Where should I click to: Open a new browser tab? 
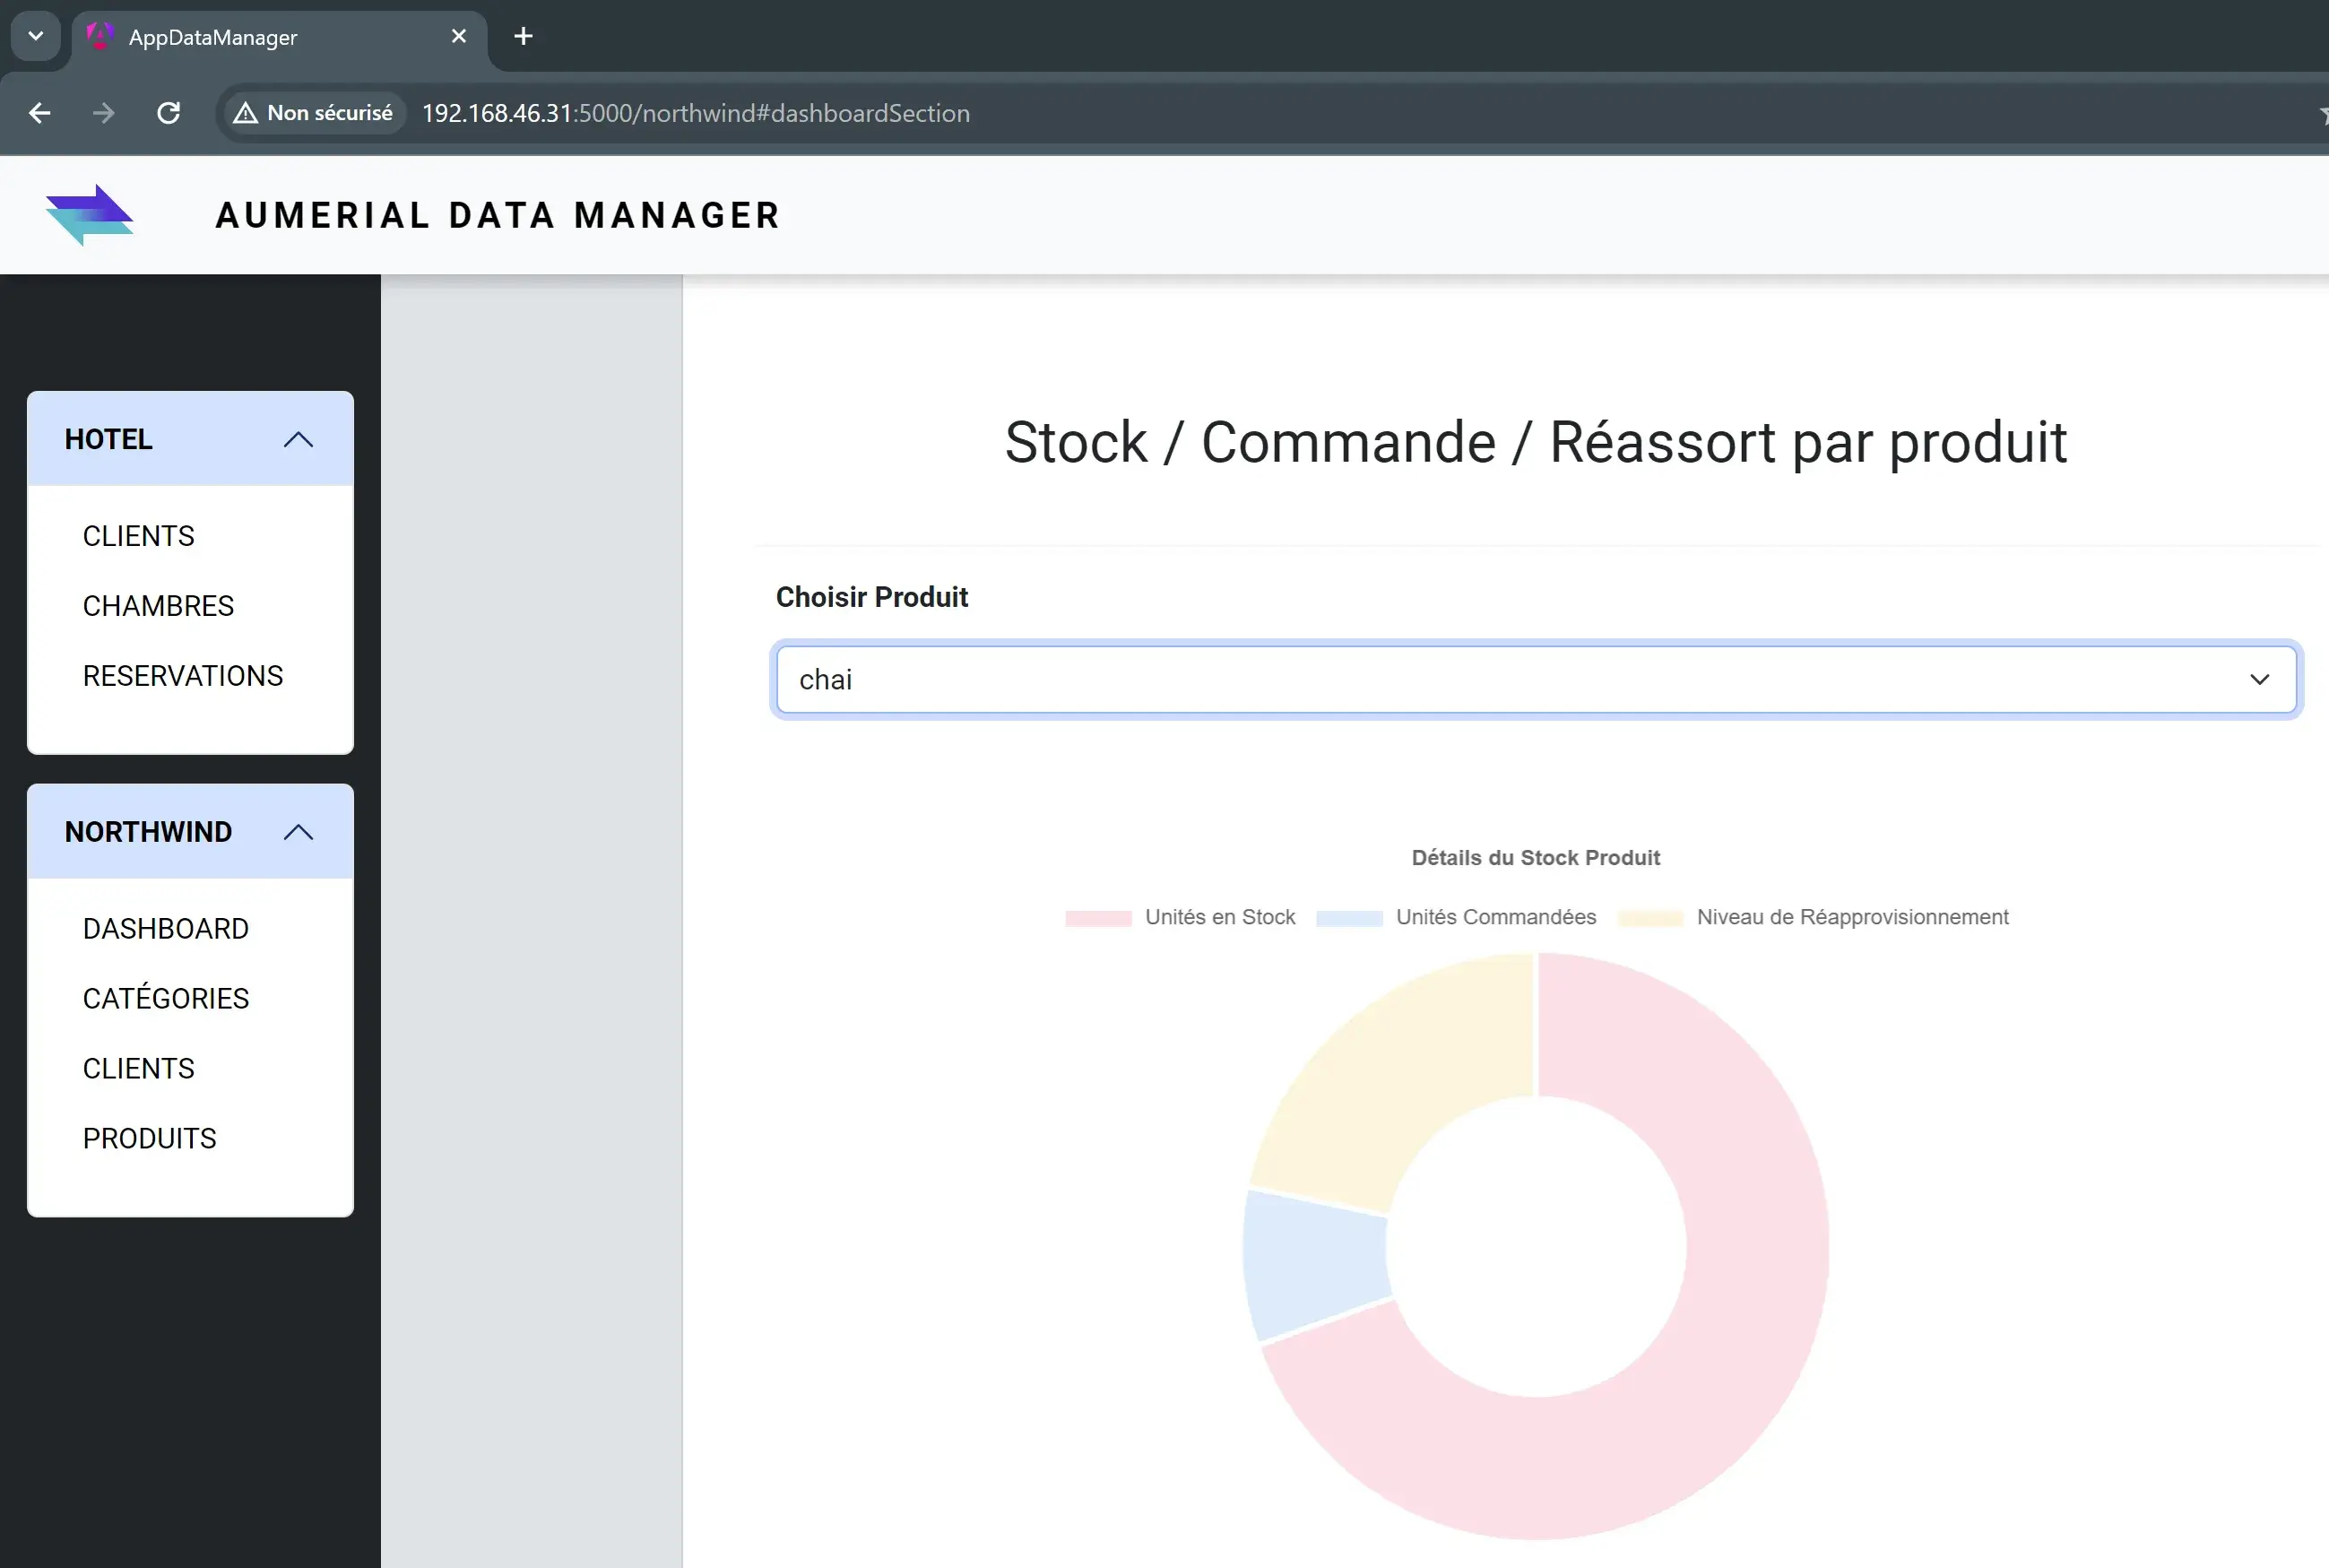click(523, 36)
